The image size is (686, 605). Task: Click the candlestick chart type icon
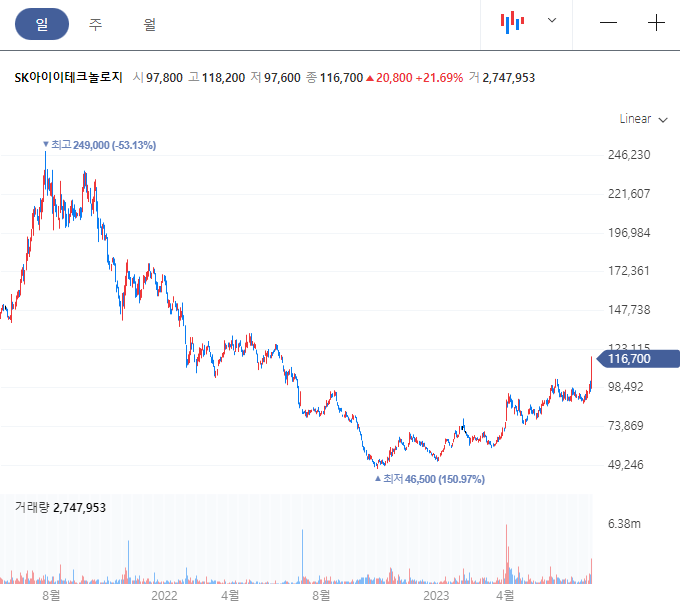tap(512, 22)
